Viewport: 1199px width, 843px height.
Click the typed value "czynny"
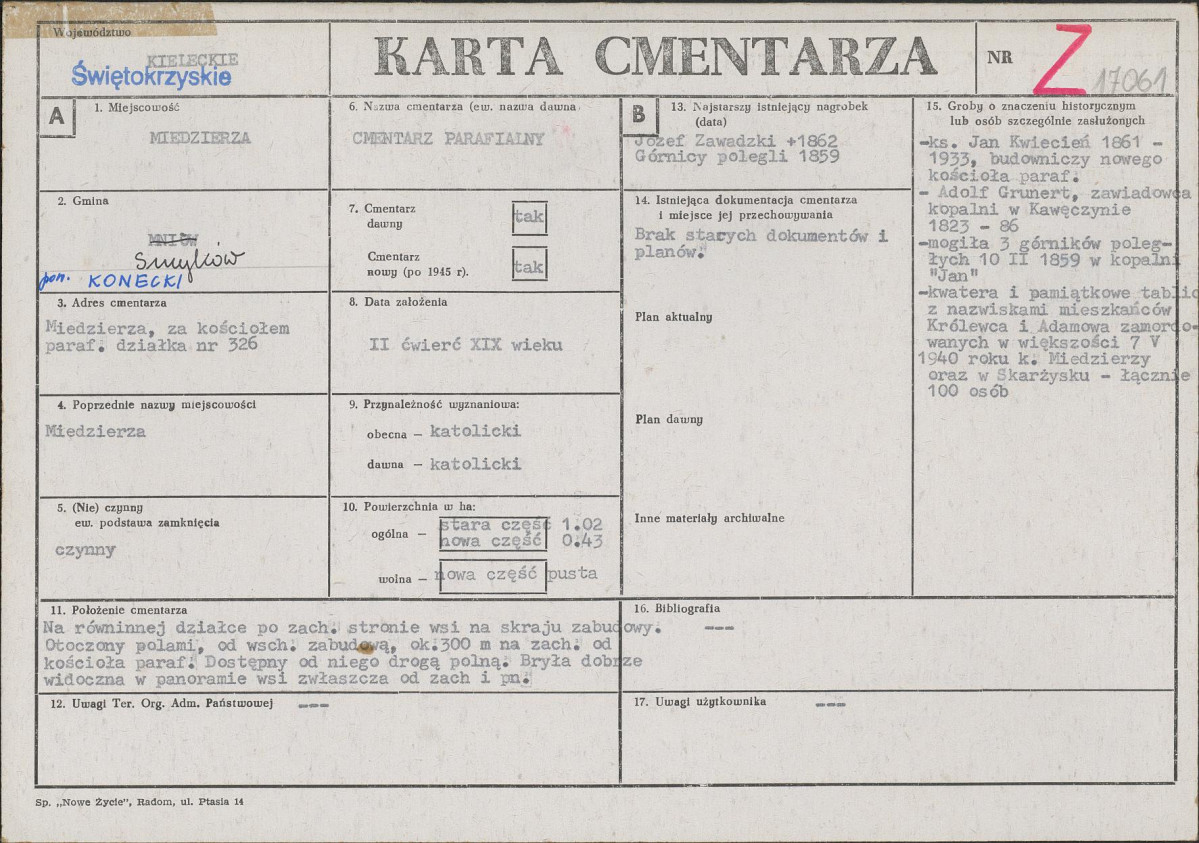(85, 550)
